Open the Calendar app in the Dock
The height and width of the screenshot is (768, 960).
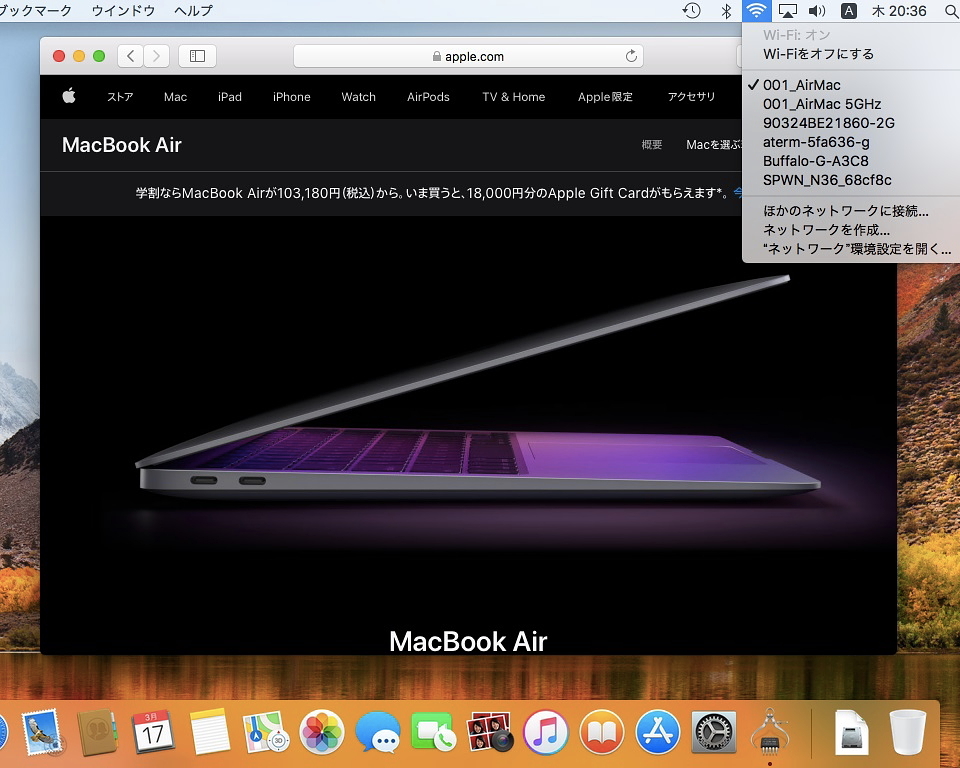click(x=153, y=732)
